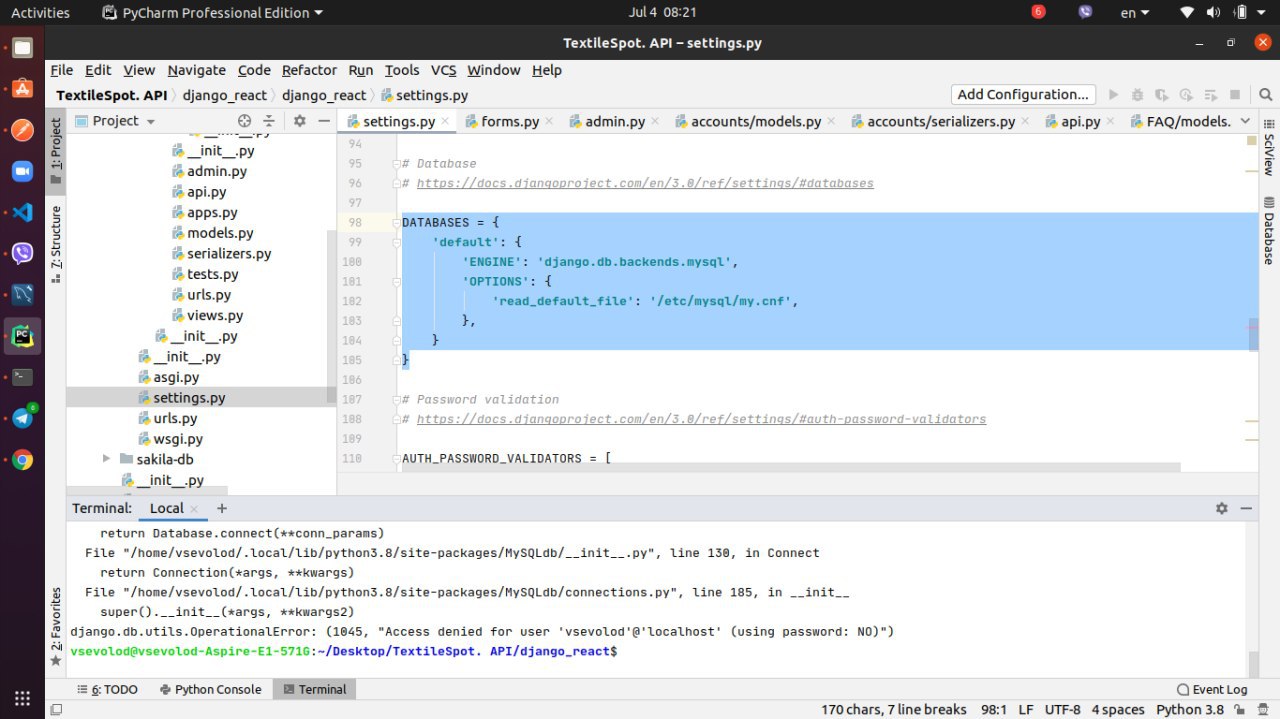Click the terminal vertical scrollbar

[1254, 664]
